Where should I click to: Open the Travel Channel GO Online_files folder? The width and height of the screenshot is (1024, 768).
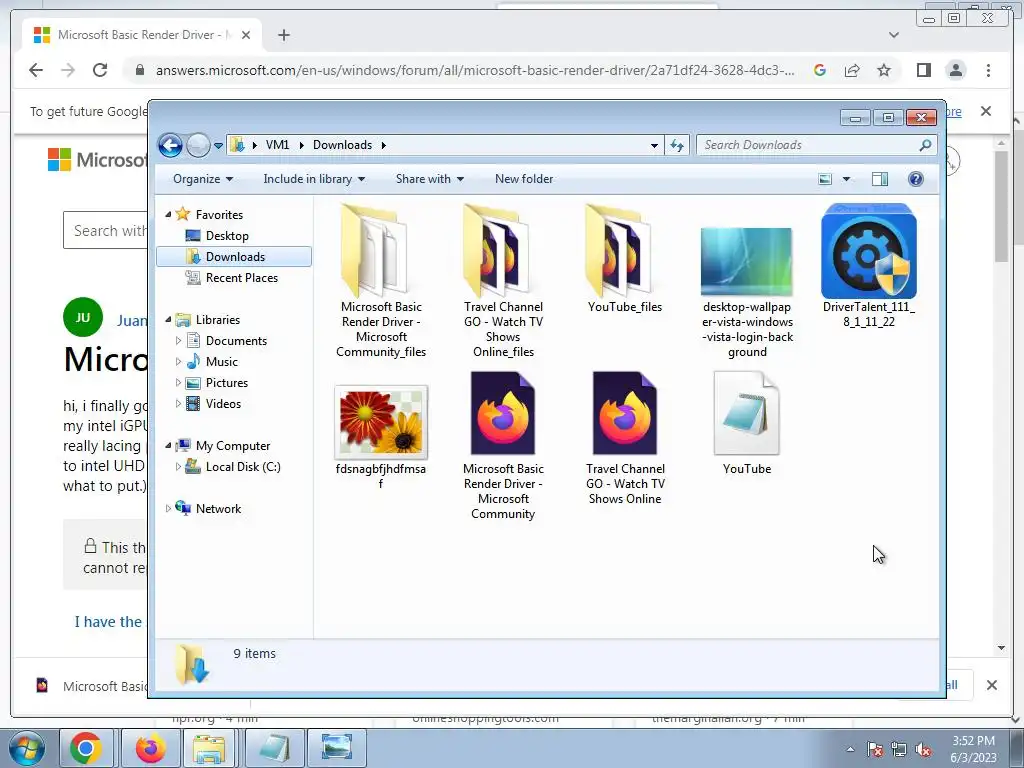[x=503, y=281]
